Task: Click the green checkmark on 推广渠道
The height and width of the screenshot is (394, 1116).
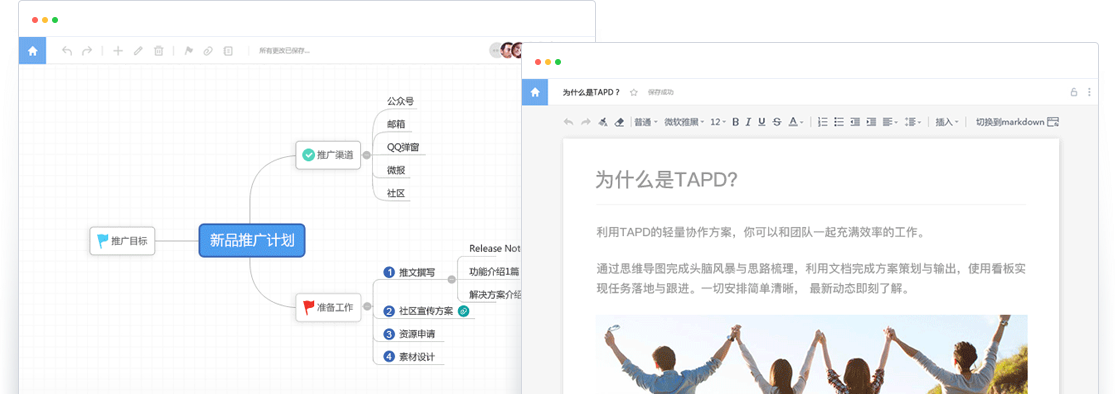Action: point(308,154)
